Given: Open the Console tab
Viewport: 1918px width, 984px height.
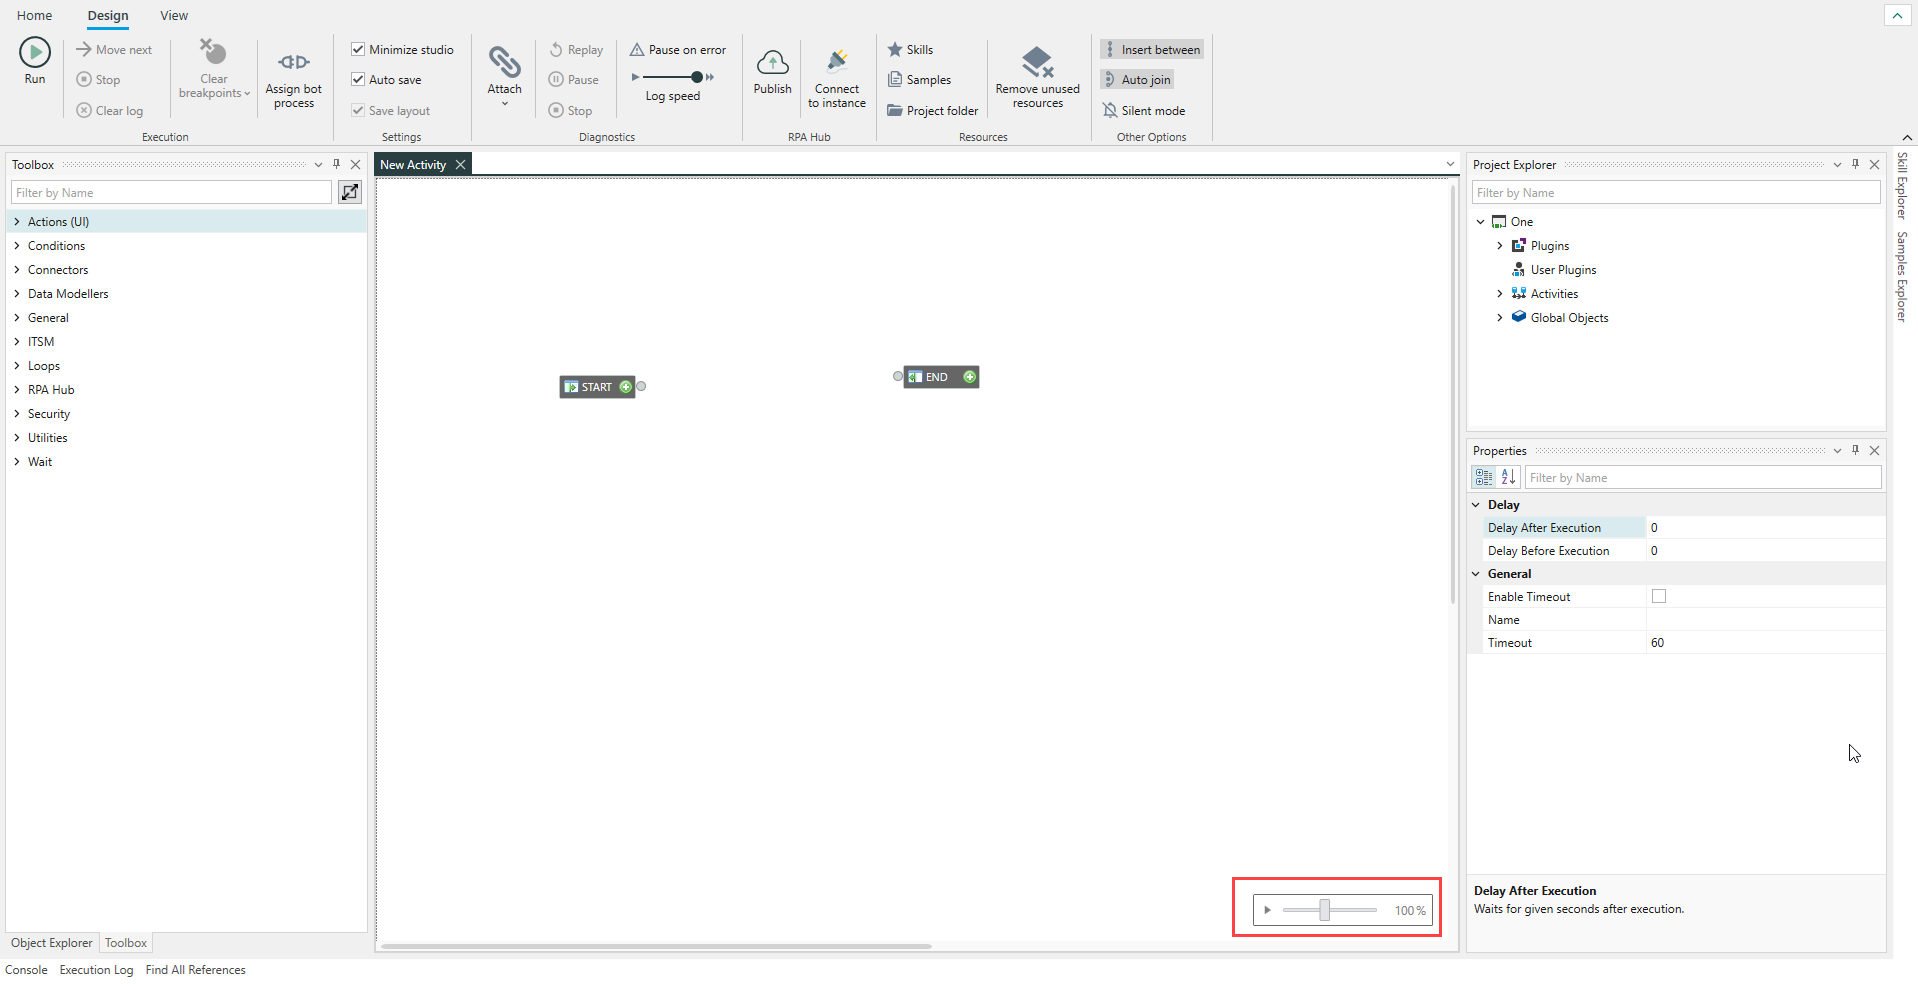Looking at the screenshot, I should (x=26, y=970).
